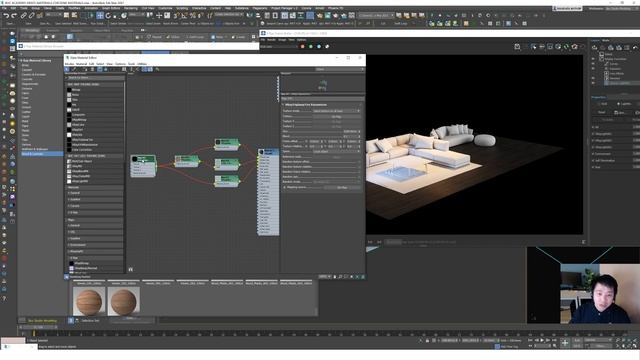Toggle Percent Snap in the main toolbar
The height and width of the screenshot is (360, 640).
coord(192,16)
